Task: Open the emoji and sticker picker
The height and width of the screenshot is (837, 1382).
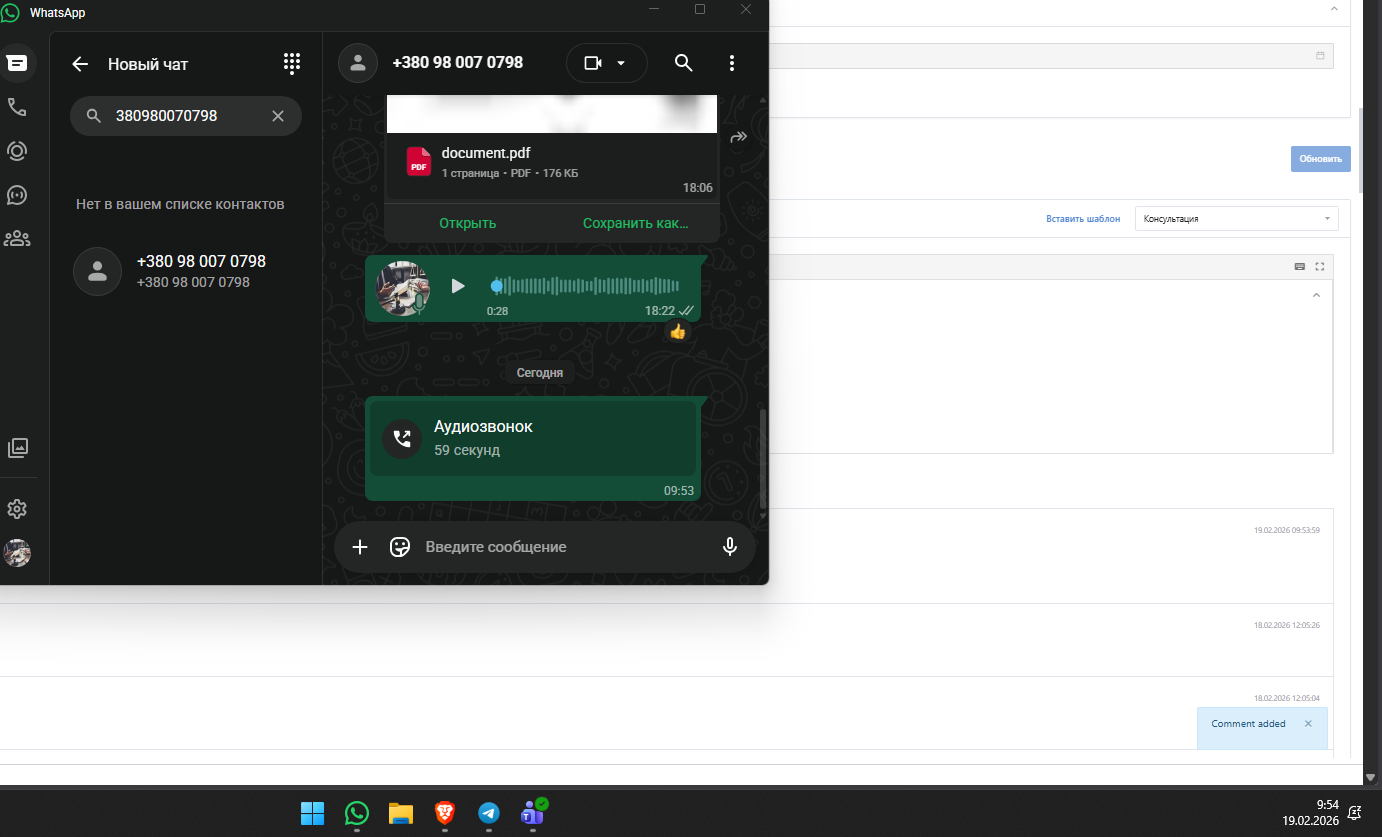Action: [400, 547]
